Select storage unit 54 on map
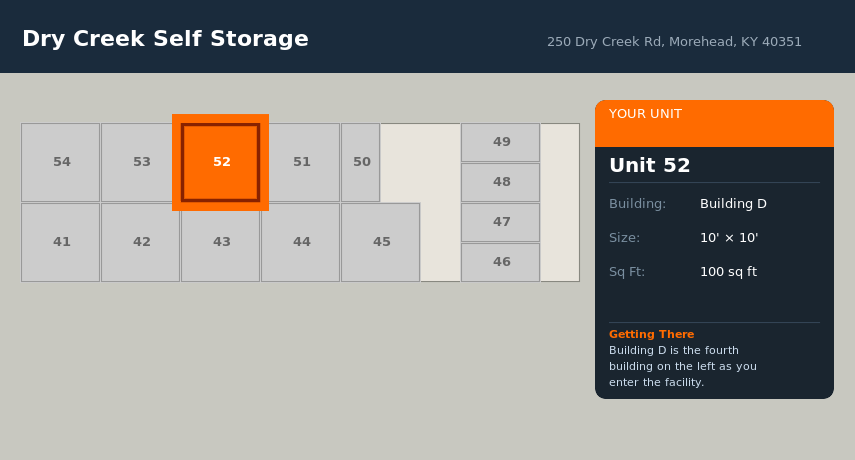855x460 pixels. 61,162
